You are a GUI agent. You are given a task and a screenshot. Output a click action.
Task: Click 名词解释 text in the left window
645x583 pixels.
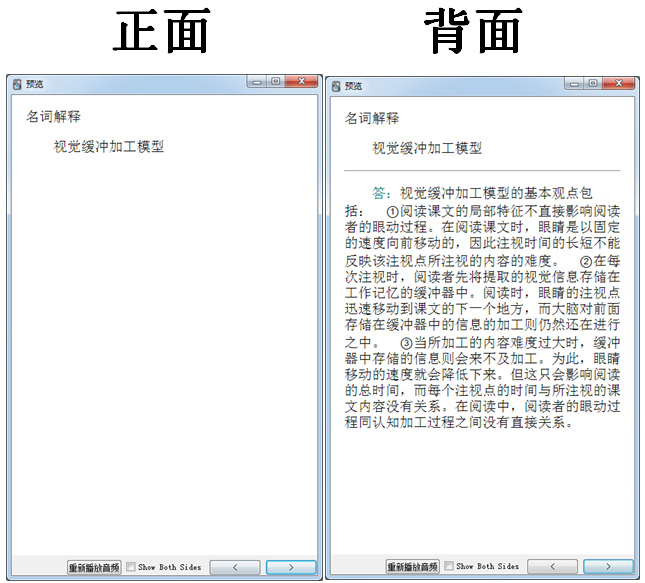pos(53,116)
